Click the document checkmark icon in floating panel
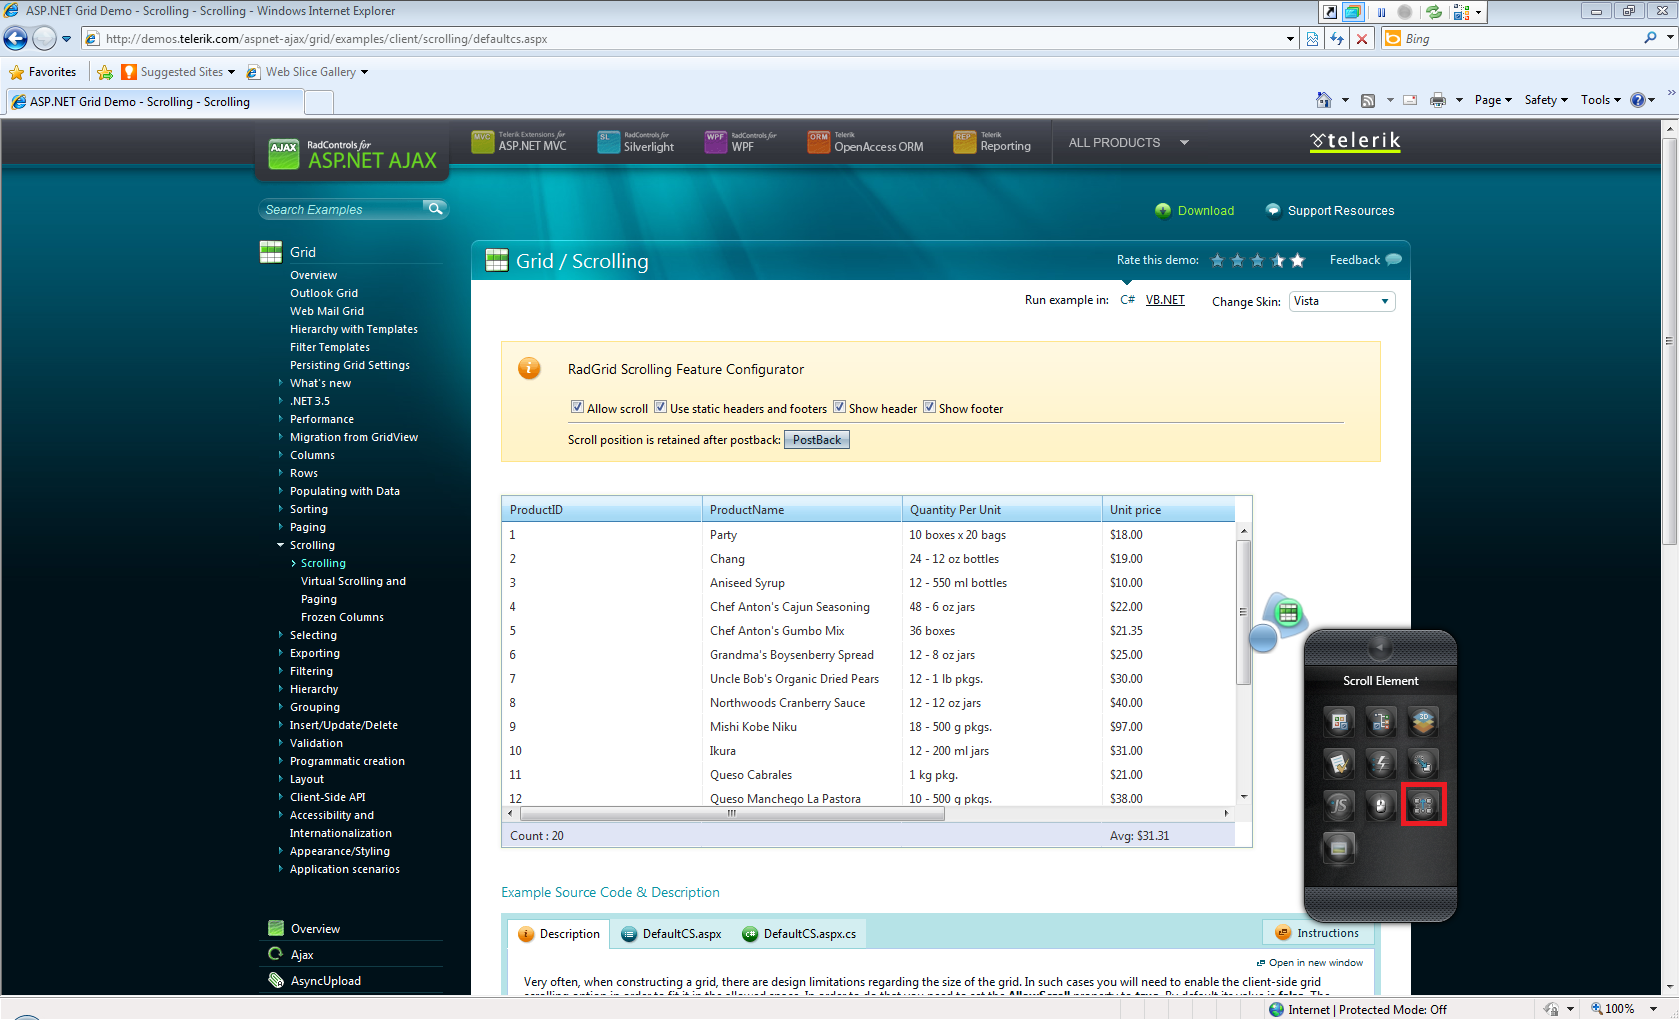Screen dimensions: 1679x1020 pyautogui.click(x=1339, y=763)
